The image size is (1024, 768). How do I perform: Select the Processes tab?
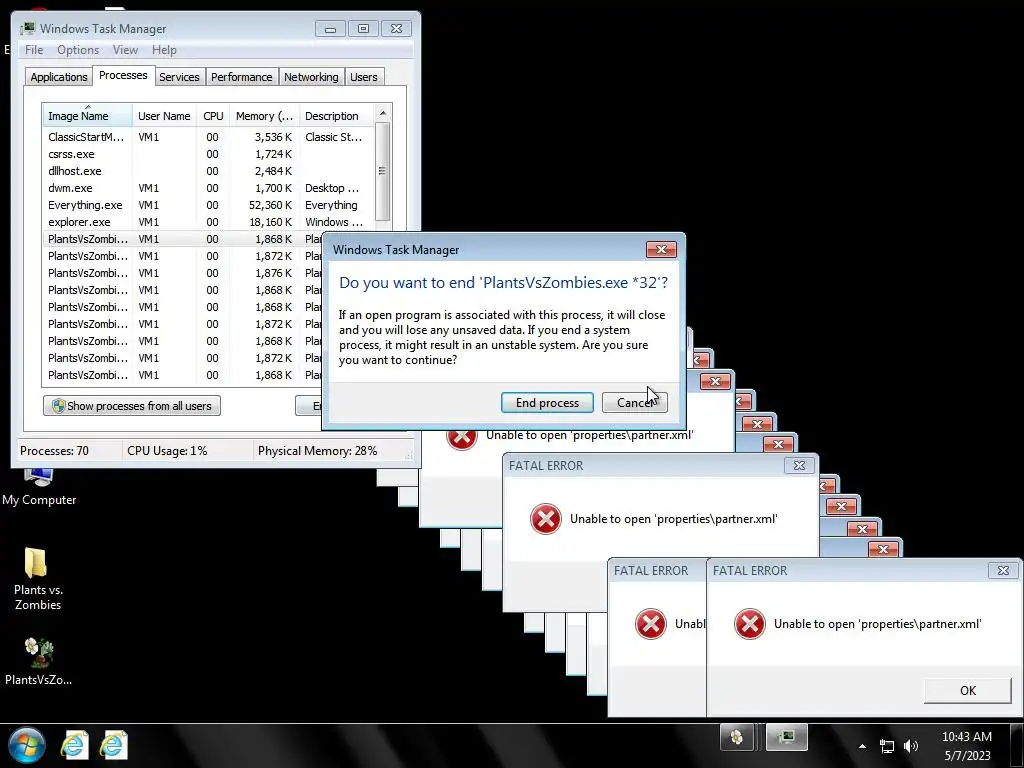[123, 75]
